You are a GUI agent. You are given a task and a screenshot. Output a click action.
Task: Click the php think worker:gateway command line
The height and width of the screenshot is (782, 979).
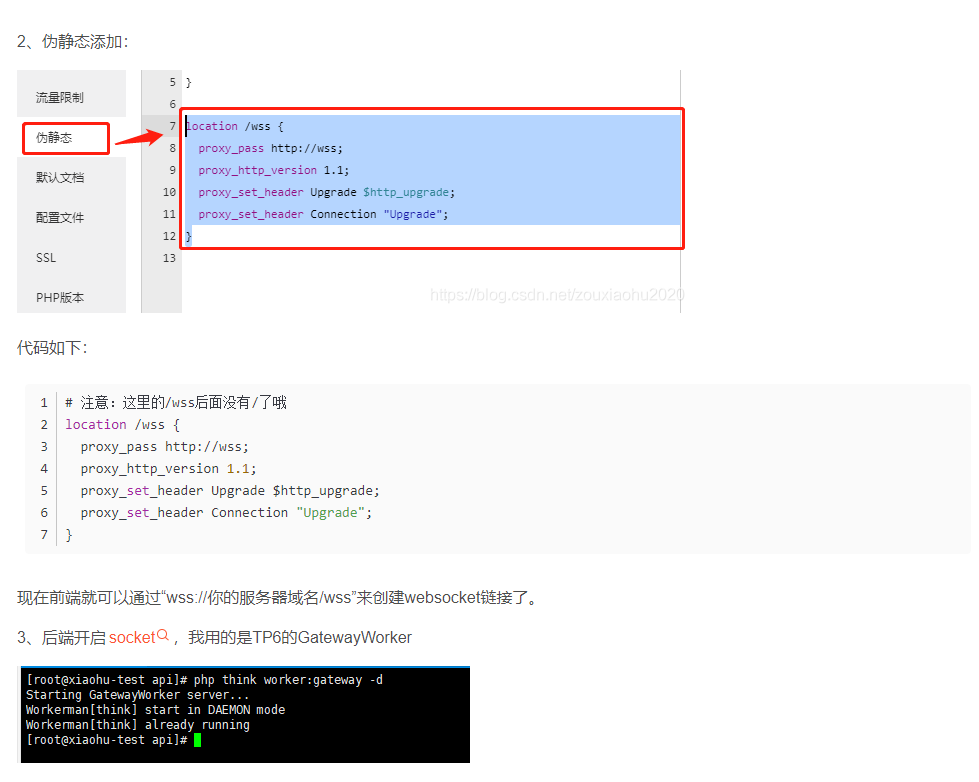pyautogui.click(x=288, y=680)
